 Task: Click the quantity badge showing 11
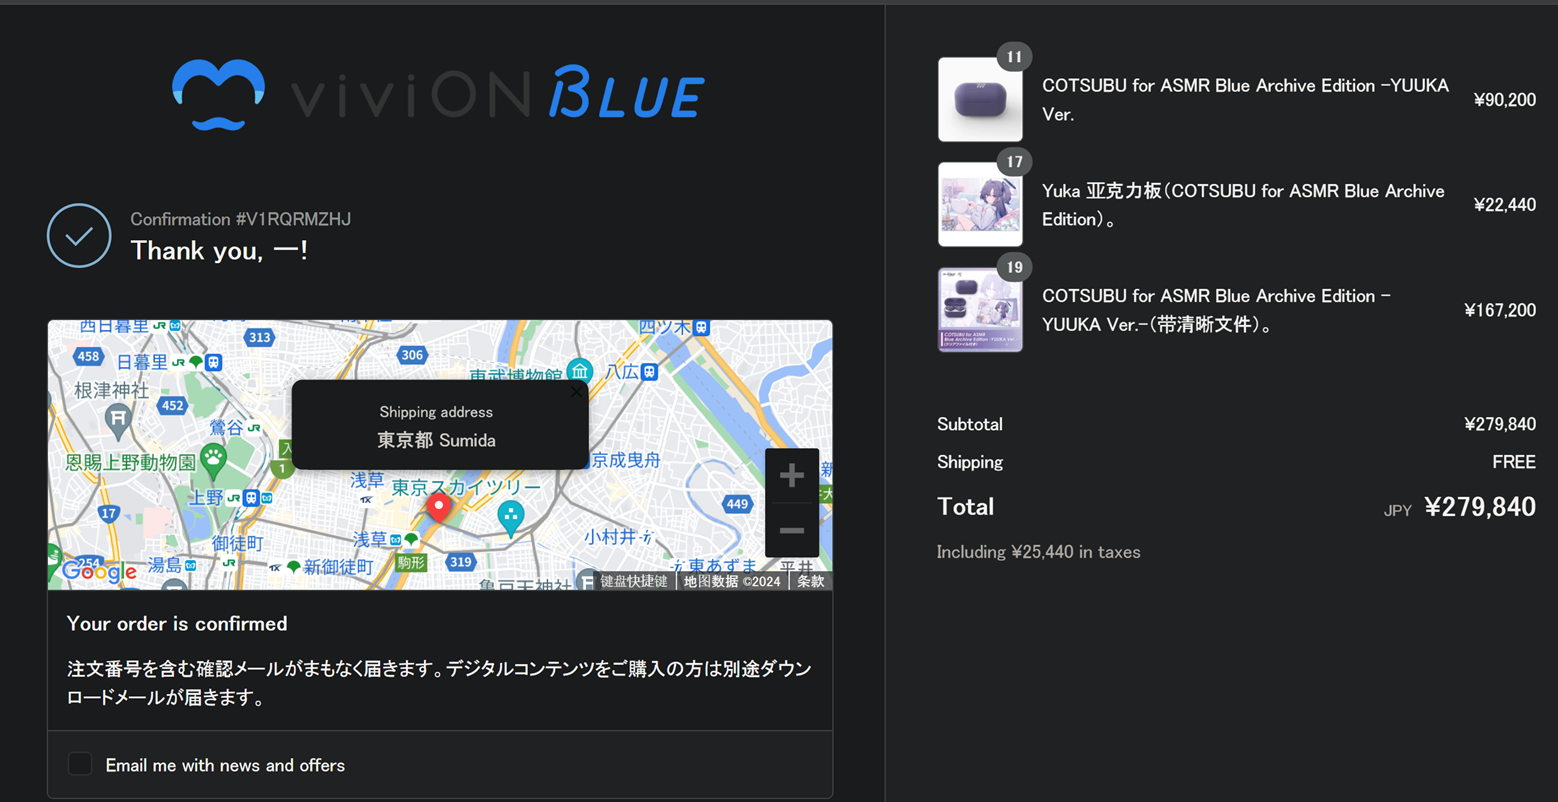click(x=1014, y=57)
